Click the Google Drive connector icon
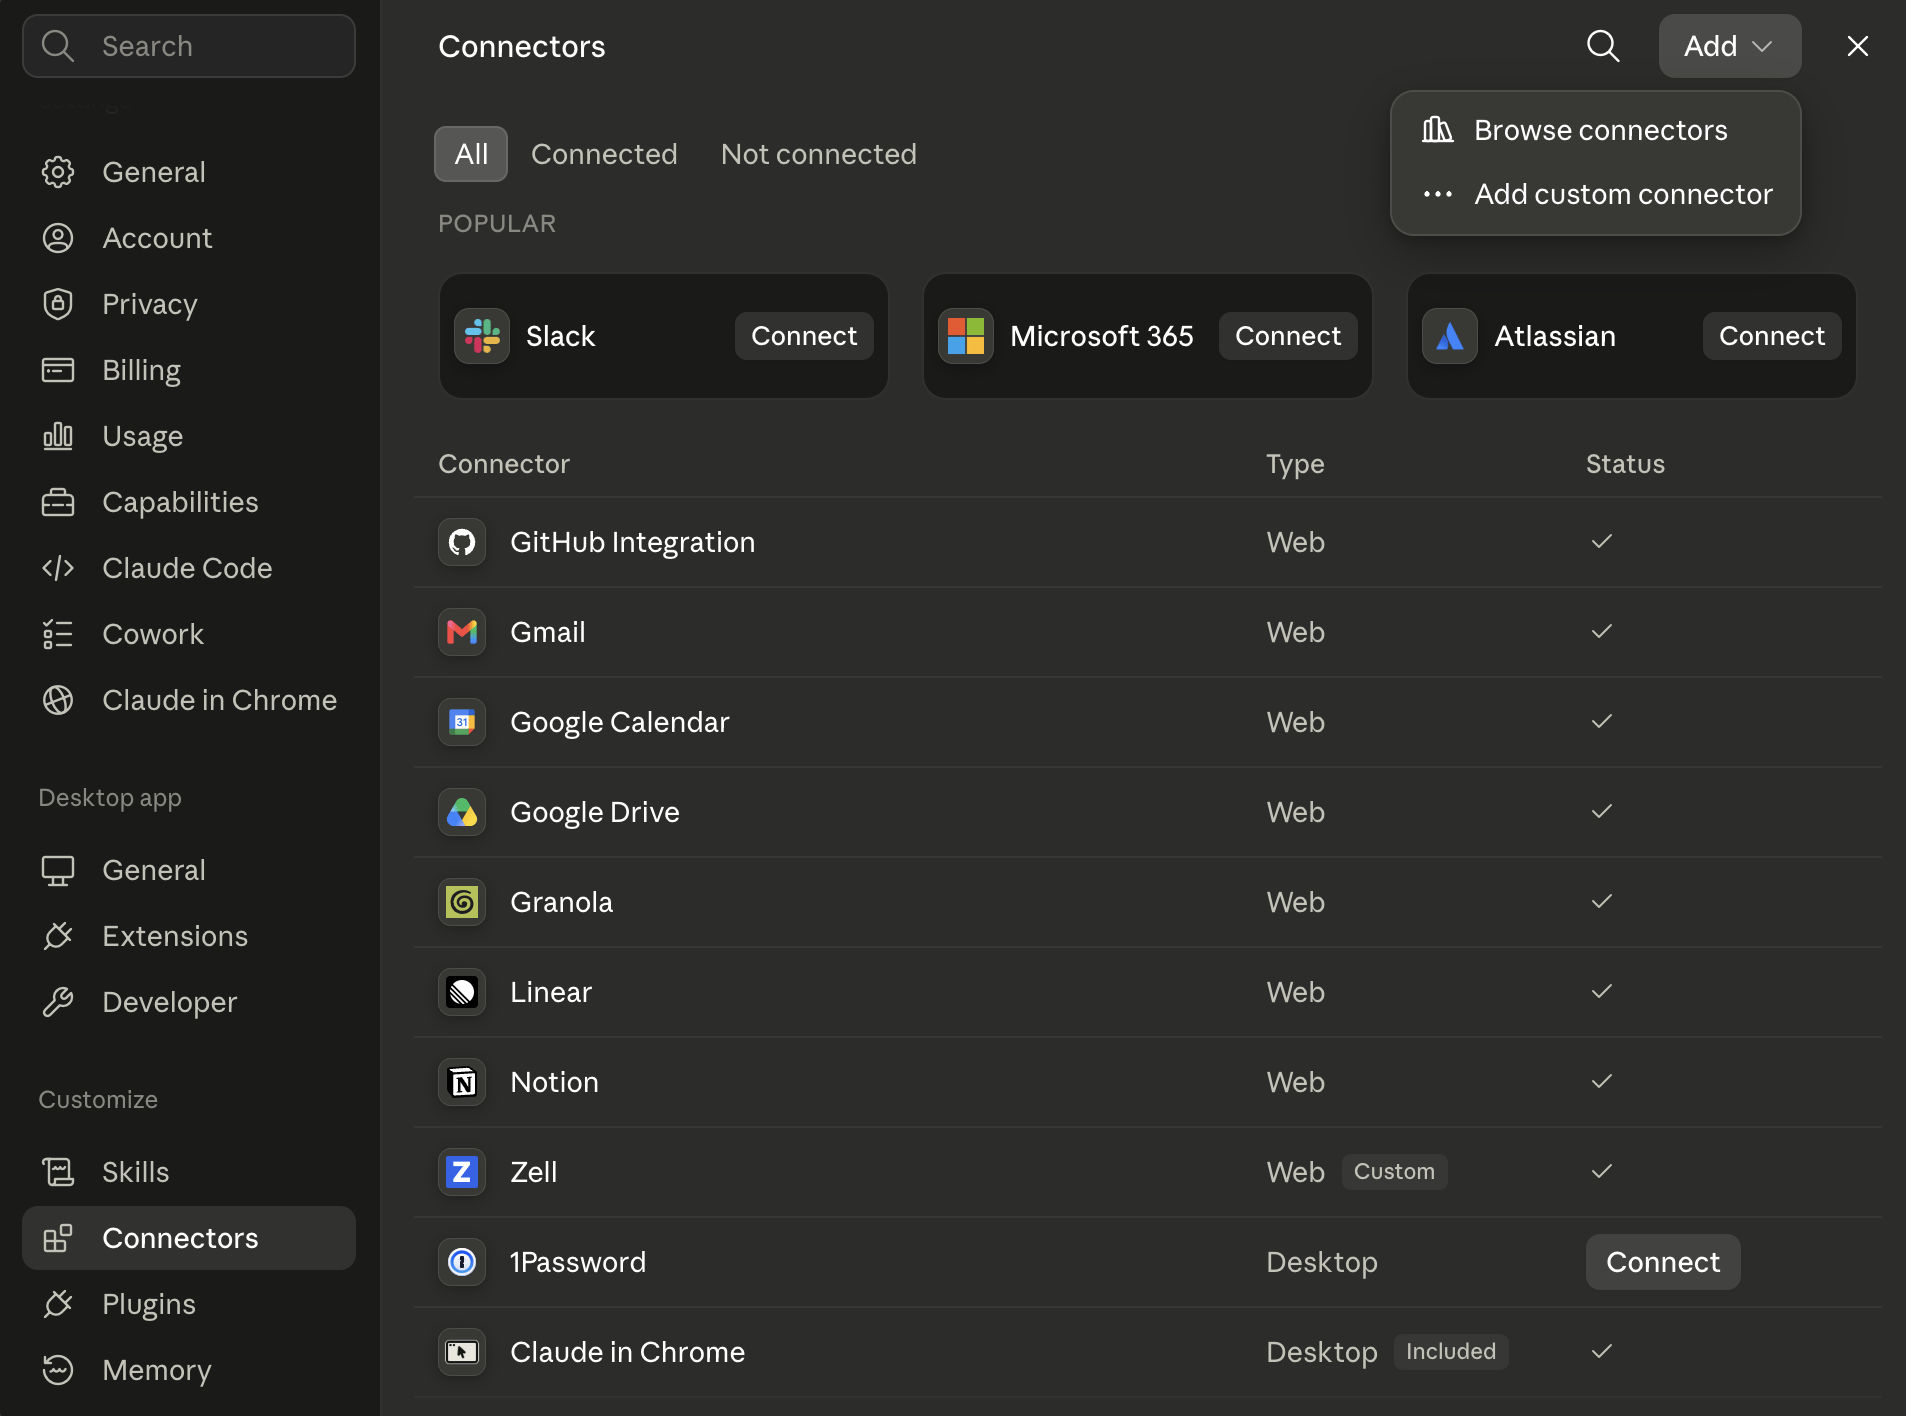This screenshot has height=1416, width=1906. click(462, 812)
